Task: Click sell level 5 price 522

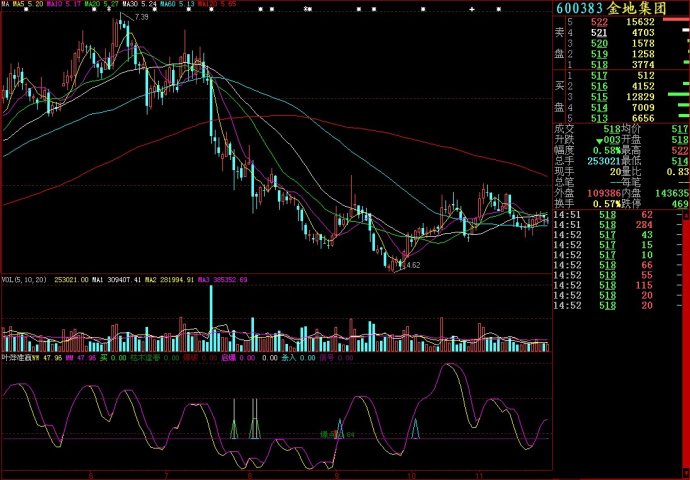Action: pos(599,22)
